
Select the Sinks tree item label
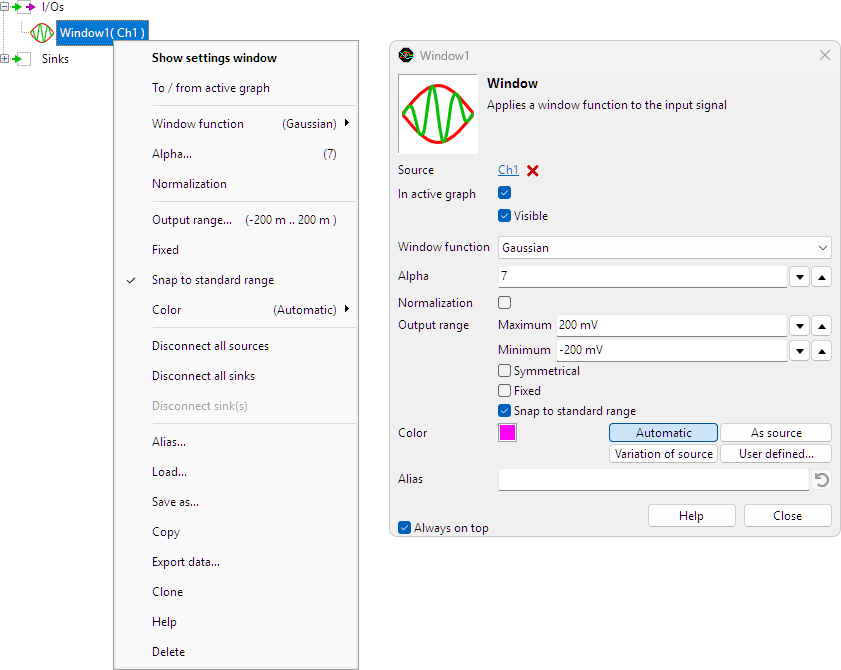pos(55,59)
